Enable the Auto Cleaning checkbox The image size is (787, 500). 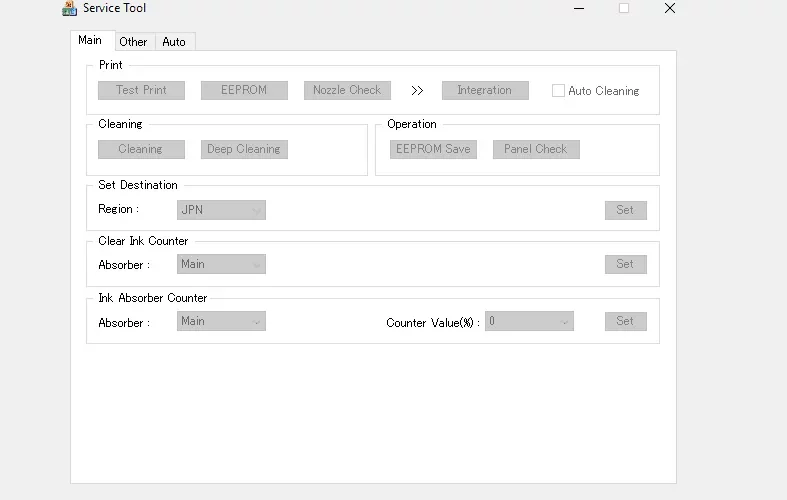(558, 90)
